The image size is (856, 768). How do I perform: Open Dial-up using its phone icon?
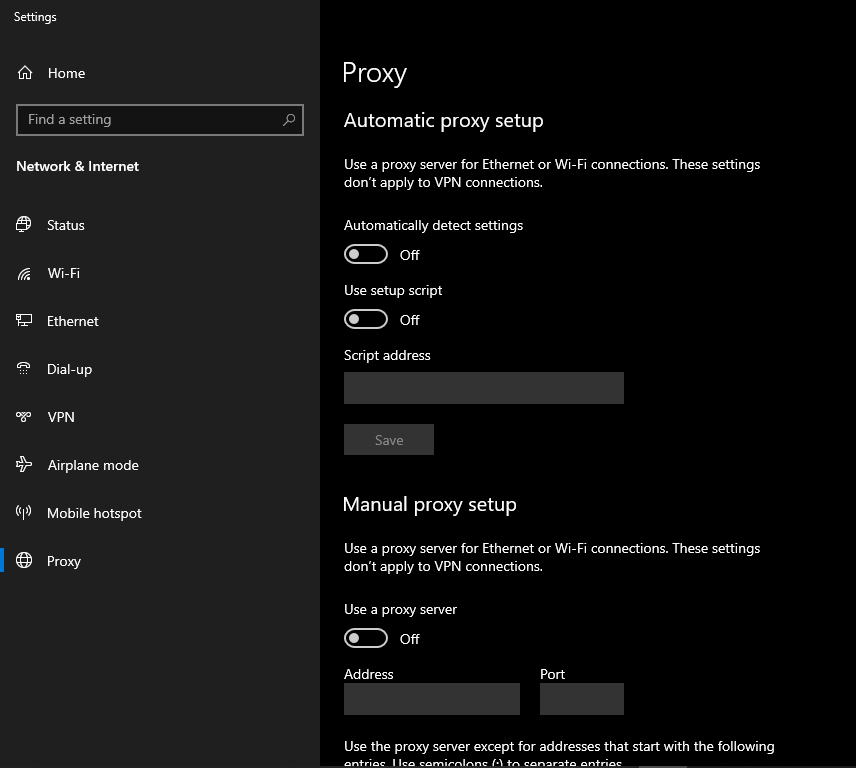coord(23,368)
